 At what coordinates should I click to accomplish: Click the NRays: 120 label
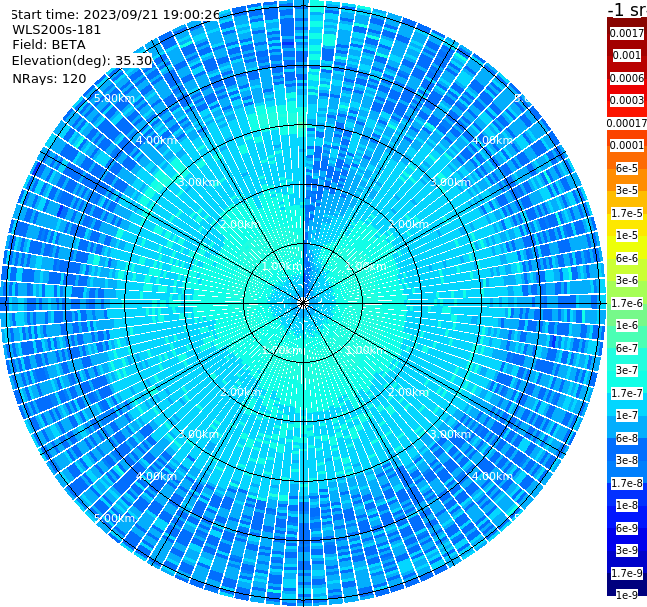[x=49, y=78]
